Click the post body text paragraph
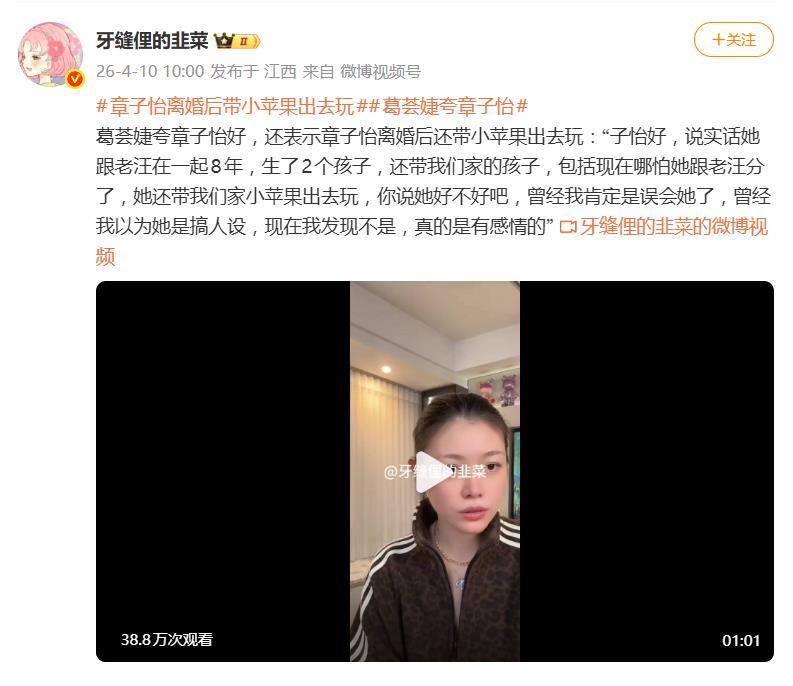The height and width of the screenshot is (686, 793). 433,181
